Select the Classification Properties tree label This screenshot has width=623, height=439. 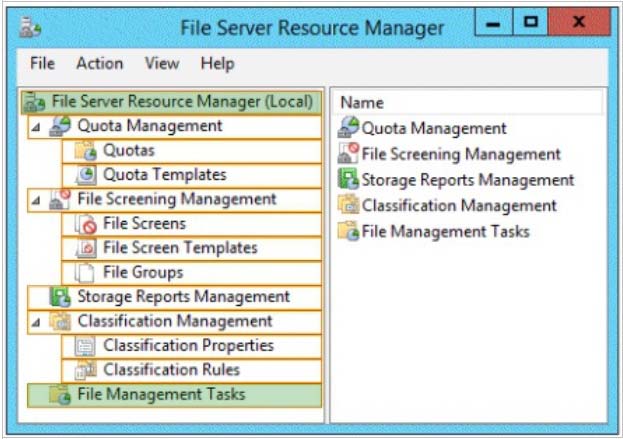tap(188, 346)
